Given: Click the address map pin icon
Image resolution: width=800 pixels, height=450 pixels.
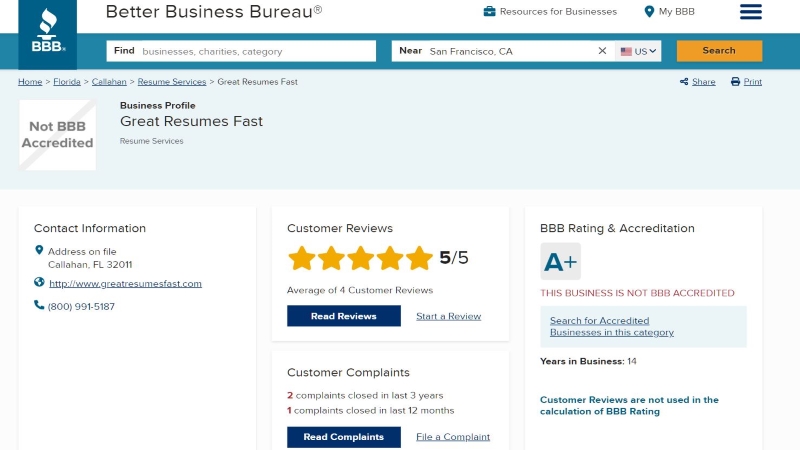Looking at the screenshot, I should pos(39,250).
